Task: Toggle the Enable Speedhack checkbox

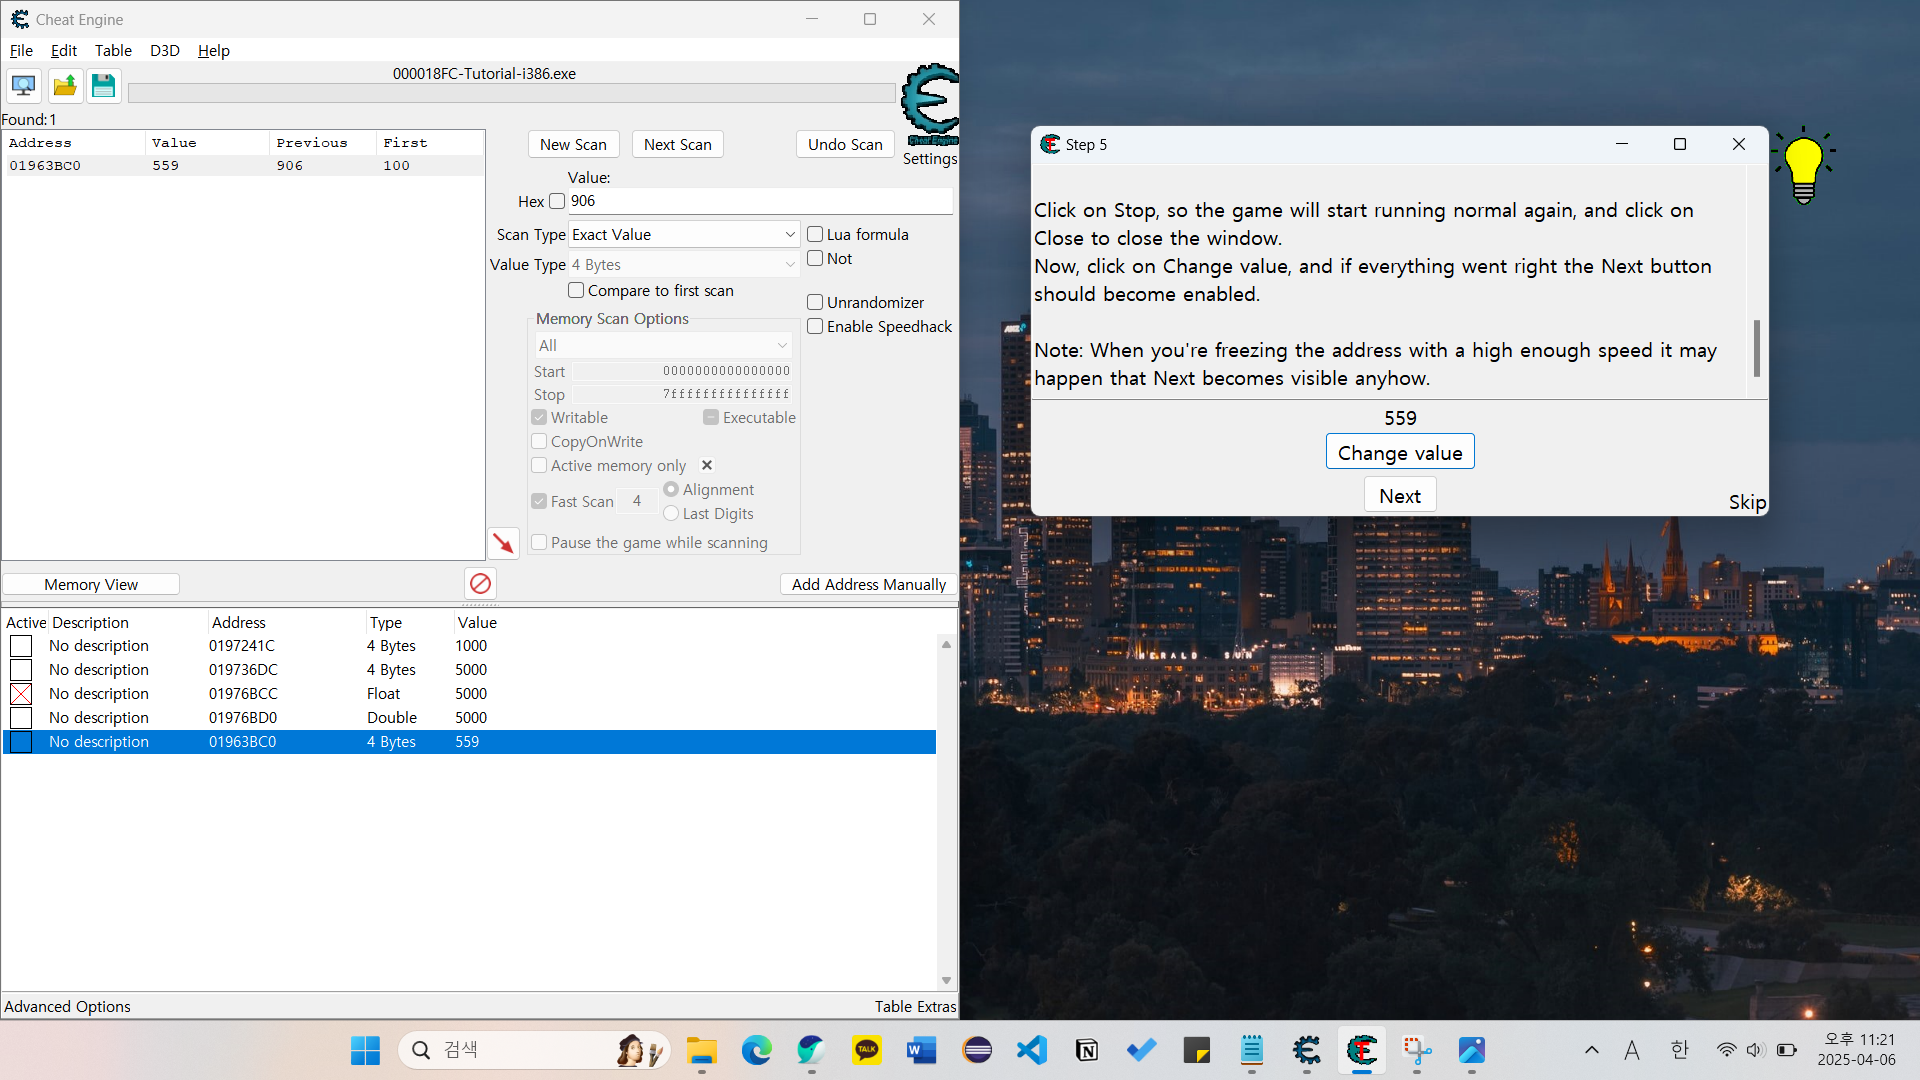Action: (815, 326)
